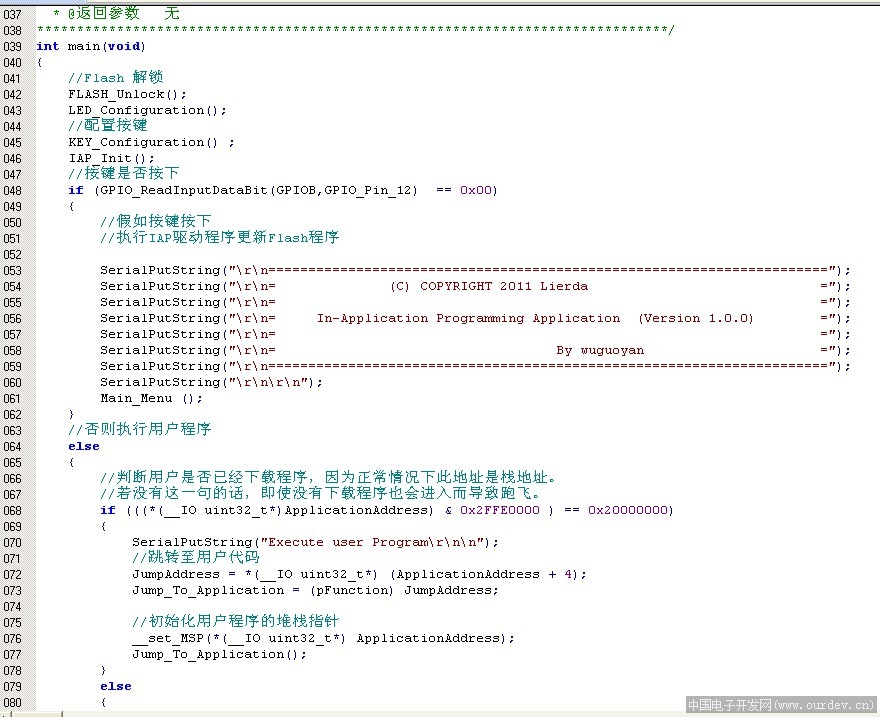Click the '//执行IAP驱动程序更新Flash程序' comment

click(x=219, y=237)
